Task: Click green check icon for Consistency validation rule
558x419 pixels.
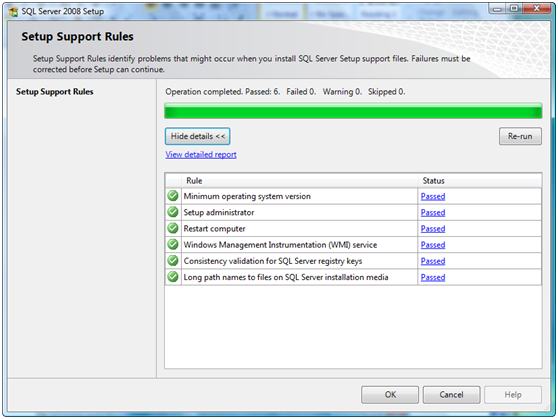Action: point(173,261)
